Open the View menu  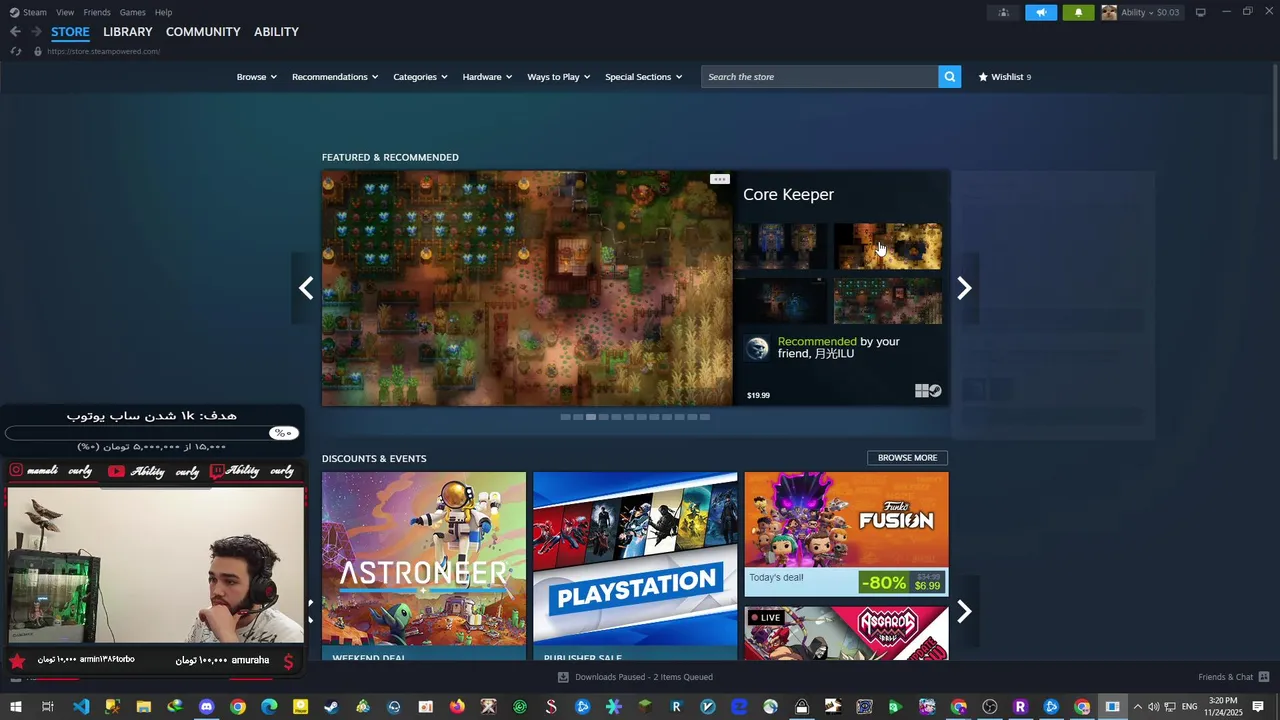coord(65,12)
